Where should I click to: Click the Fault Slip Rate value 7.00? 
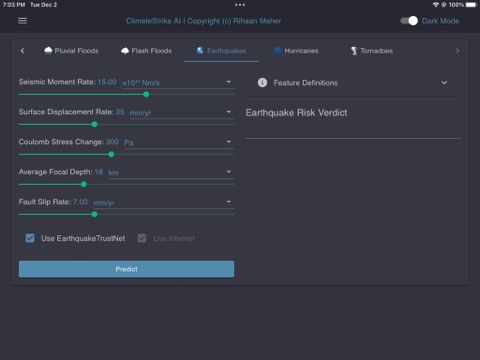point(80,202)
